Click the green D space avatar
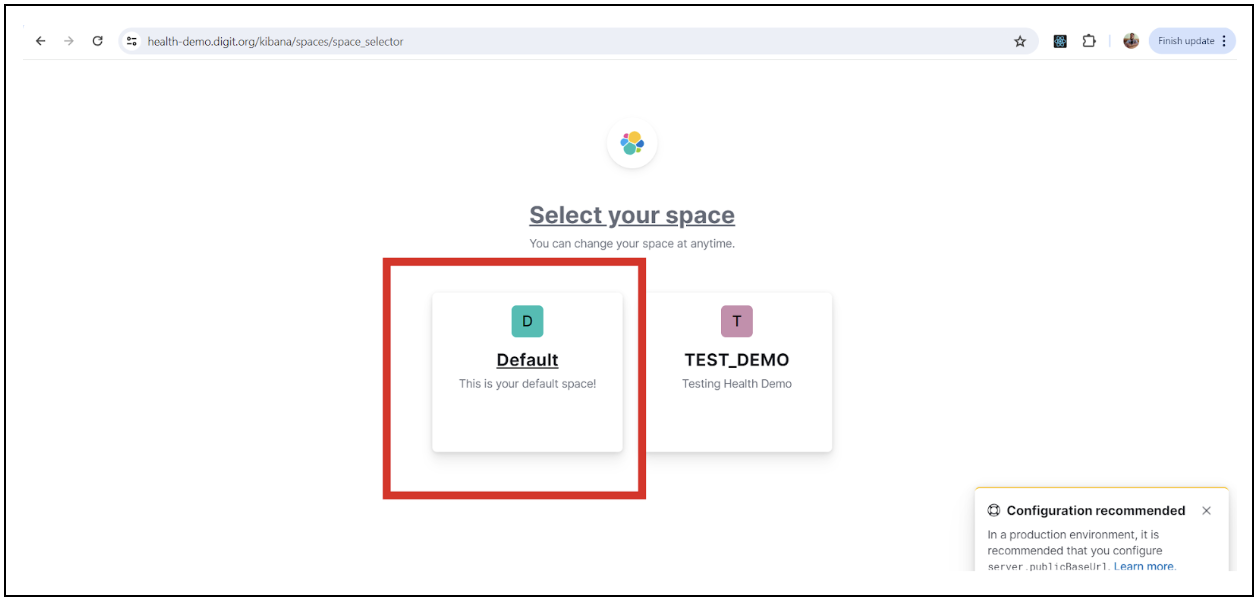 527,321
